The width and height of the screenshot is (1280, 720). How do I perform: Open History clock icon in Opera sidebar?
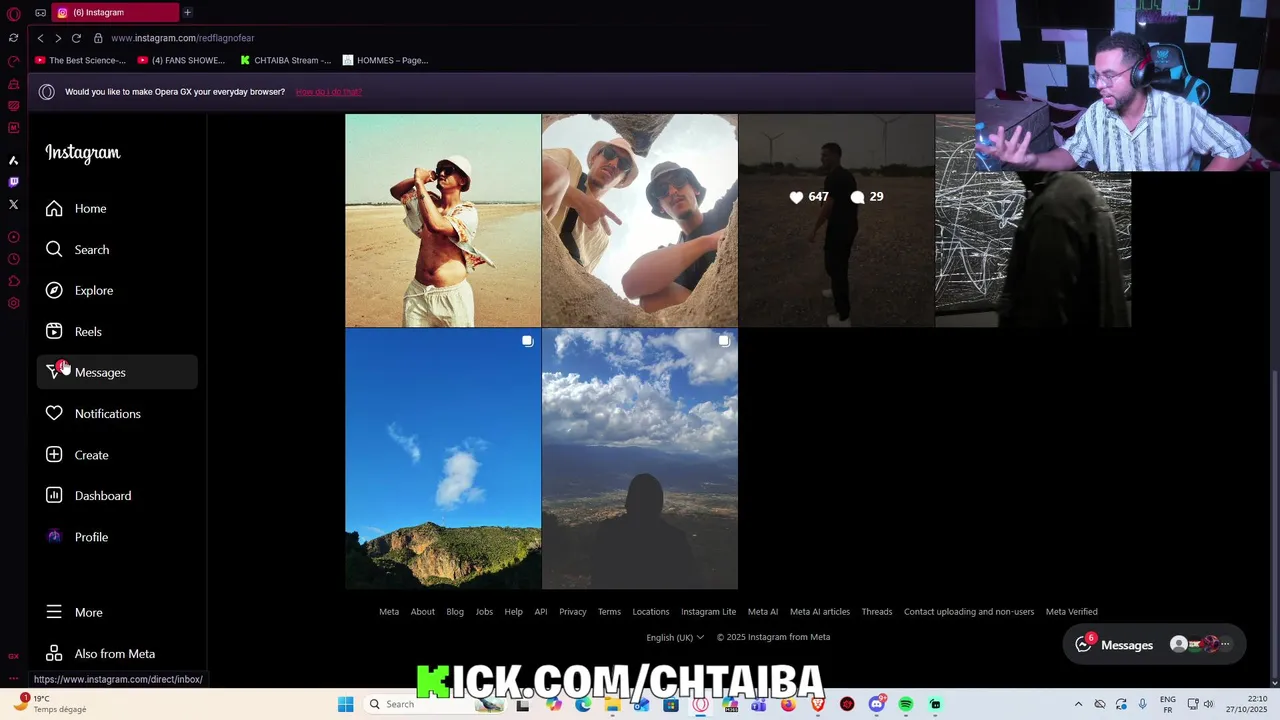[x=13, y=259]
